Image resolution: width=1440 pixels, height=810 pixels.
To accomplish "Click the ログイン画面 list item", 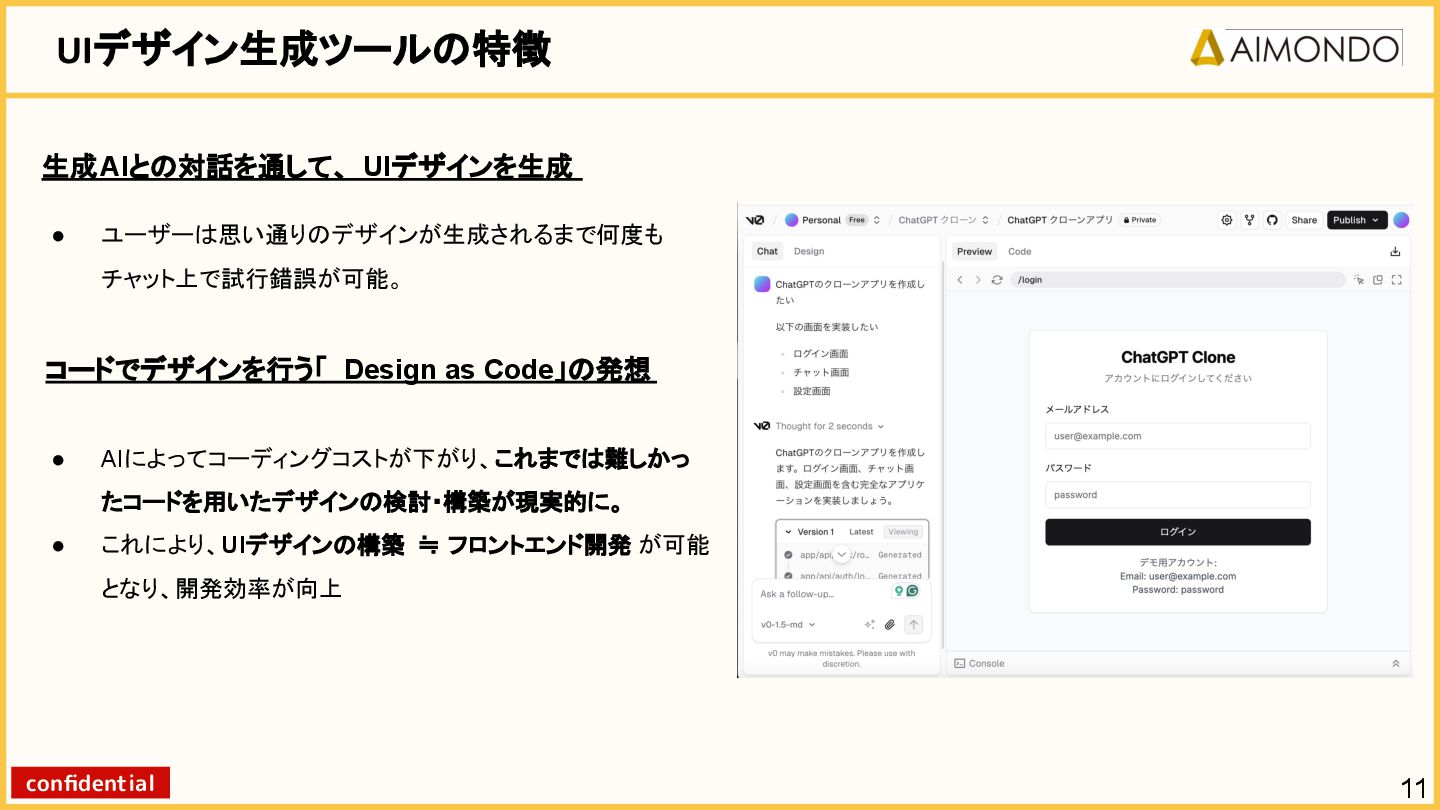I will pos(820,354).
